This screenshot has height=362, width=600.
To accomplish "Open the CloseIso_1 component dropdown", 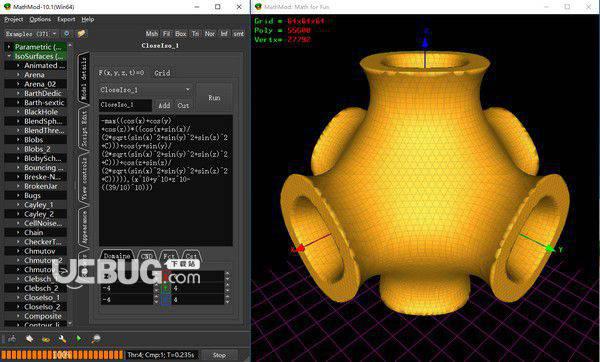I will coord(145,90).
